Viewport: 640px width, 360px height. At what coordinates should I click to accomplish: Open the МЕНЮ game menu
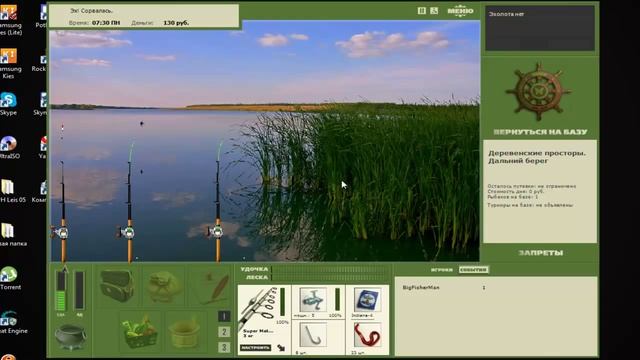coord(460,11)
